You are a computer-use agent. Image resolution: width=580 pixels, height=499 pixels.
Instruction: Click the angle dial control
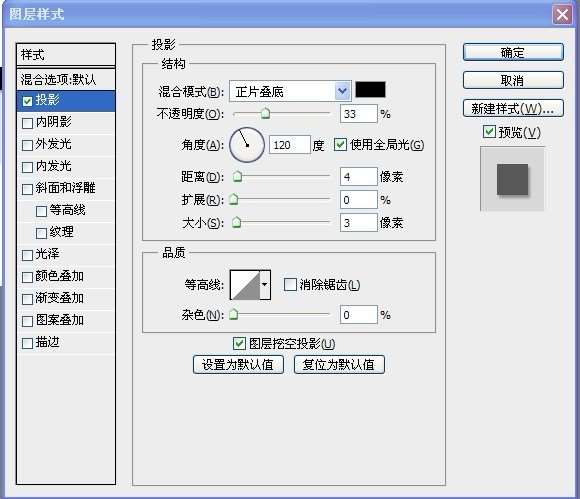[x=247, y=145]
